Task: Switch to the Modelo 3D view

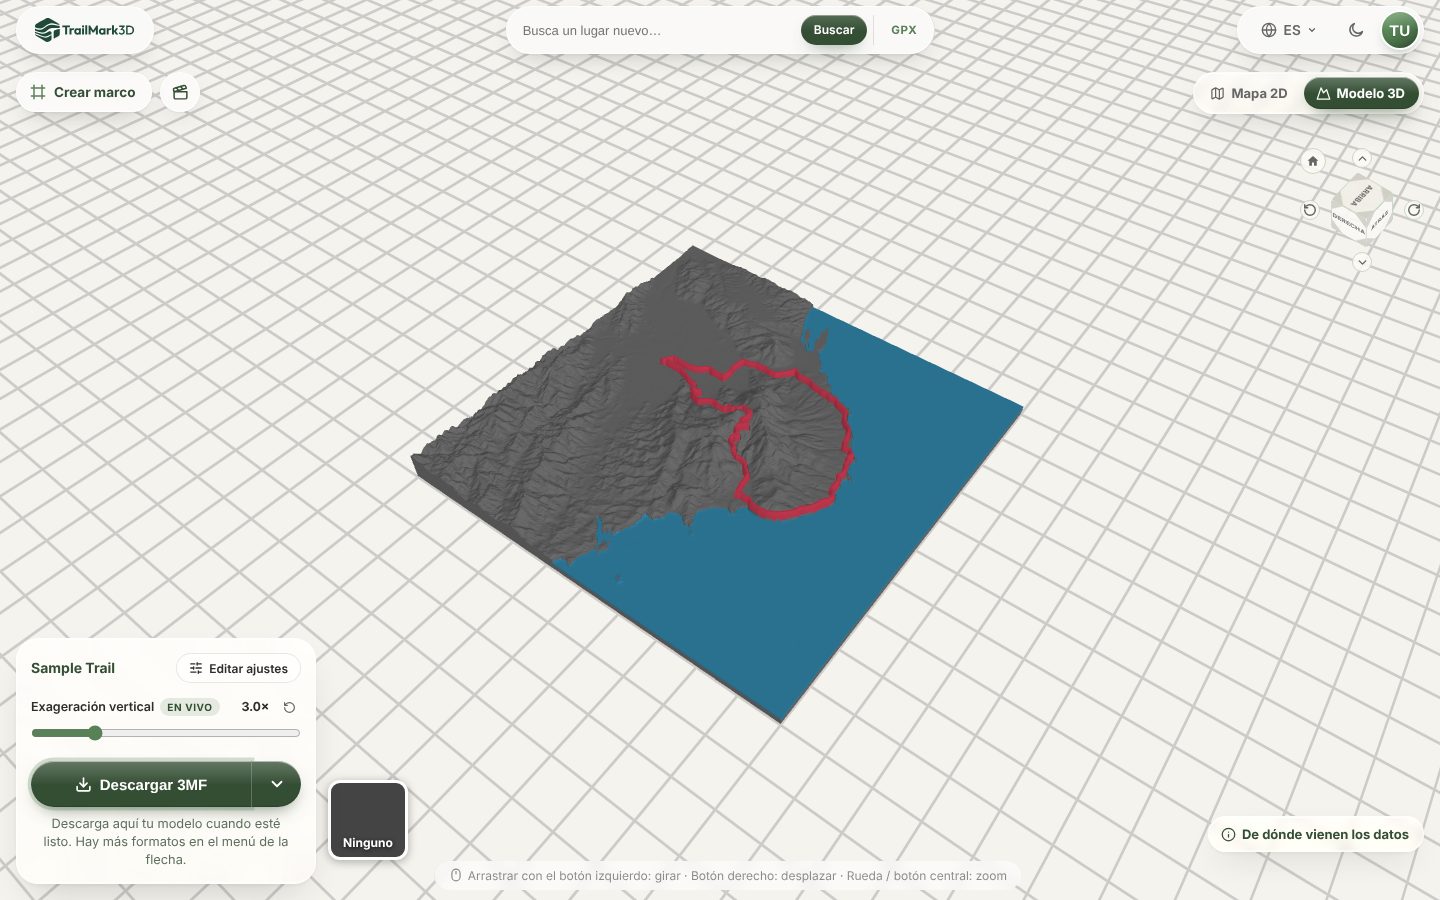Action: point(1361,93)
